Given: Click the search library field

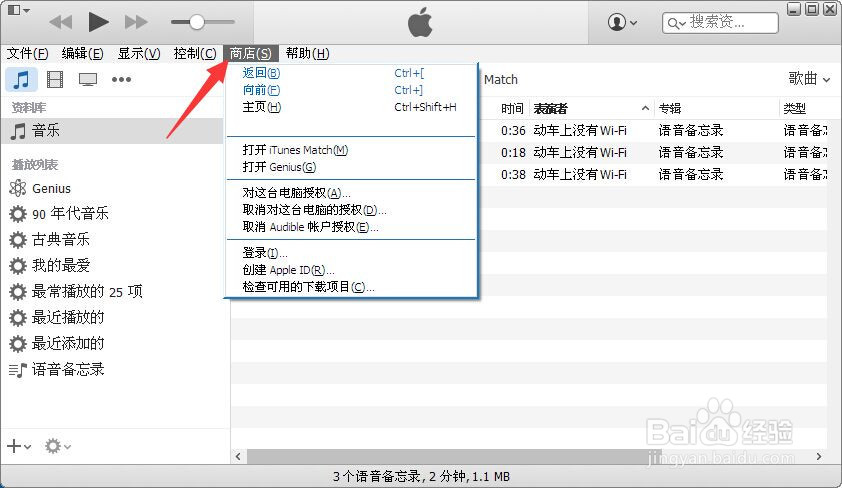Looking at the screenshot, I should click(x=720, y=23).
